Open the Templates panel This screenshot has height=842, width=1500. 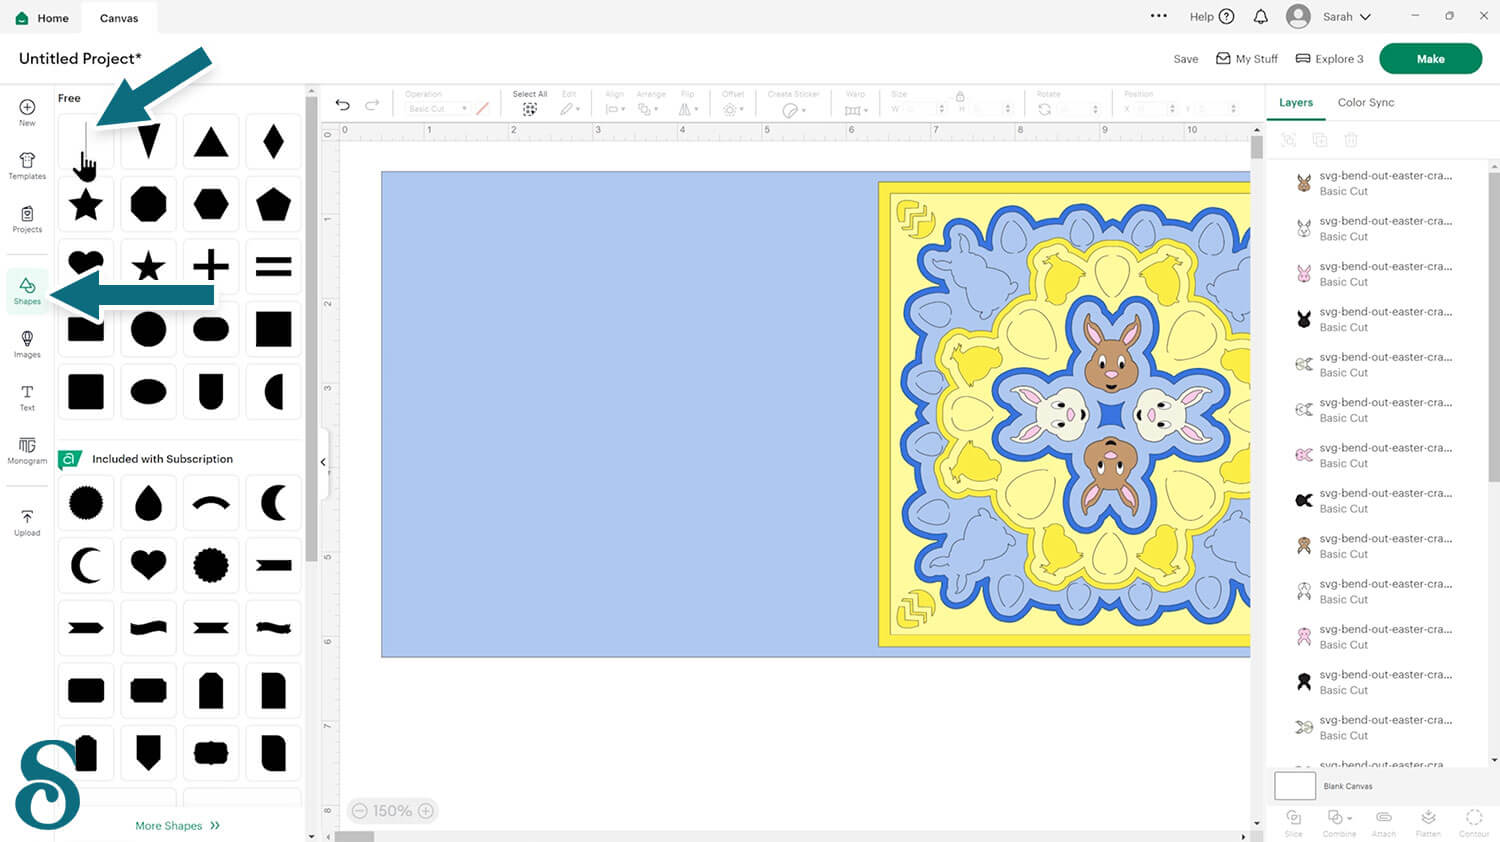tap(27, 166)
